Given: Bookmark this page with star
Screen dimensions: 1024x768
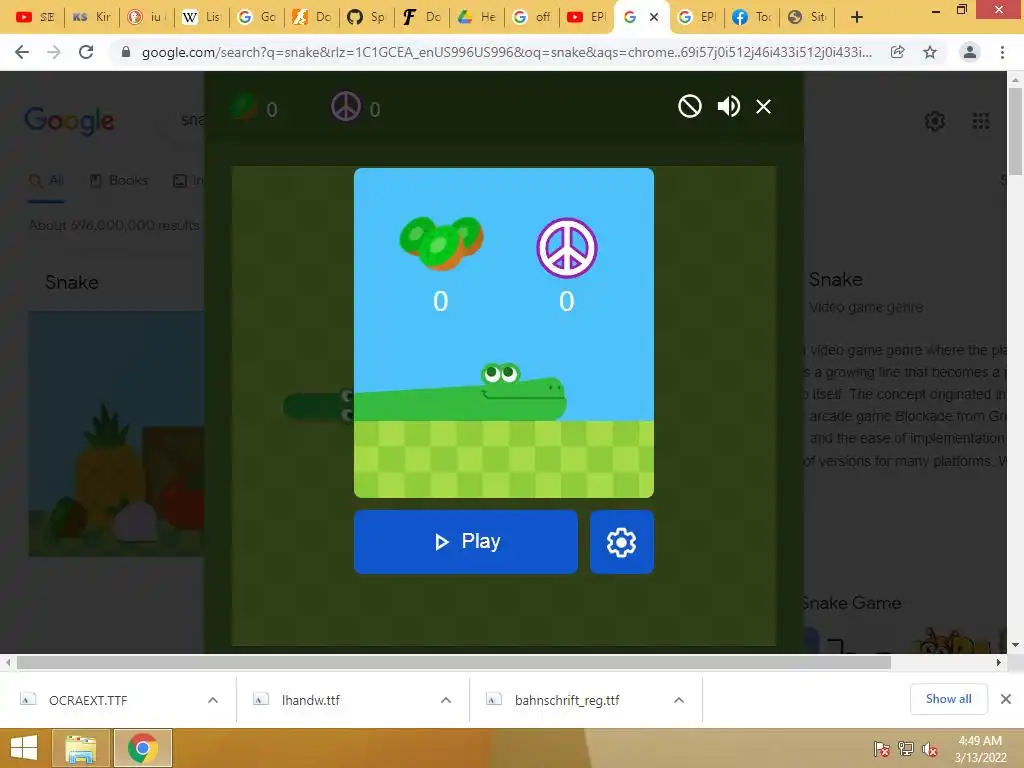Looking at the screenshot, I should tap(930, 52).
